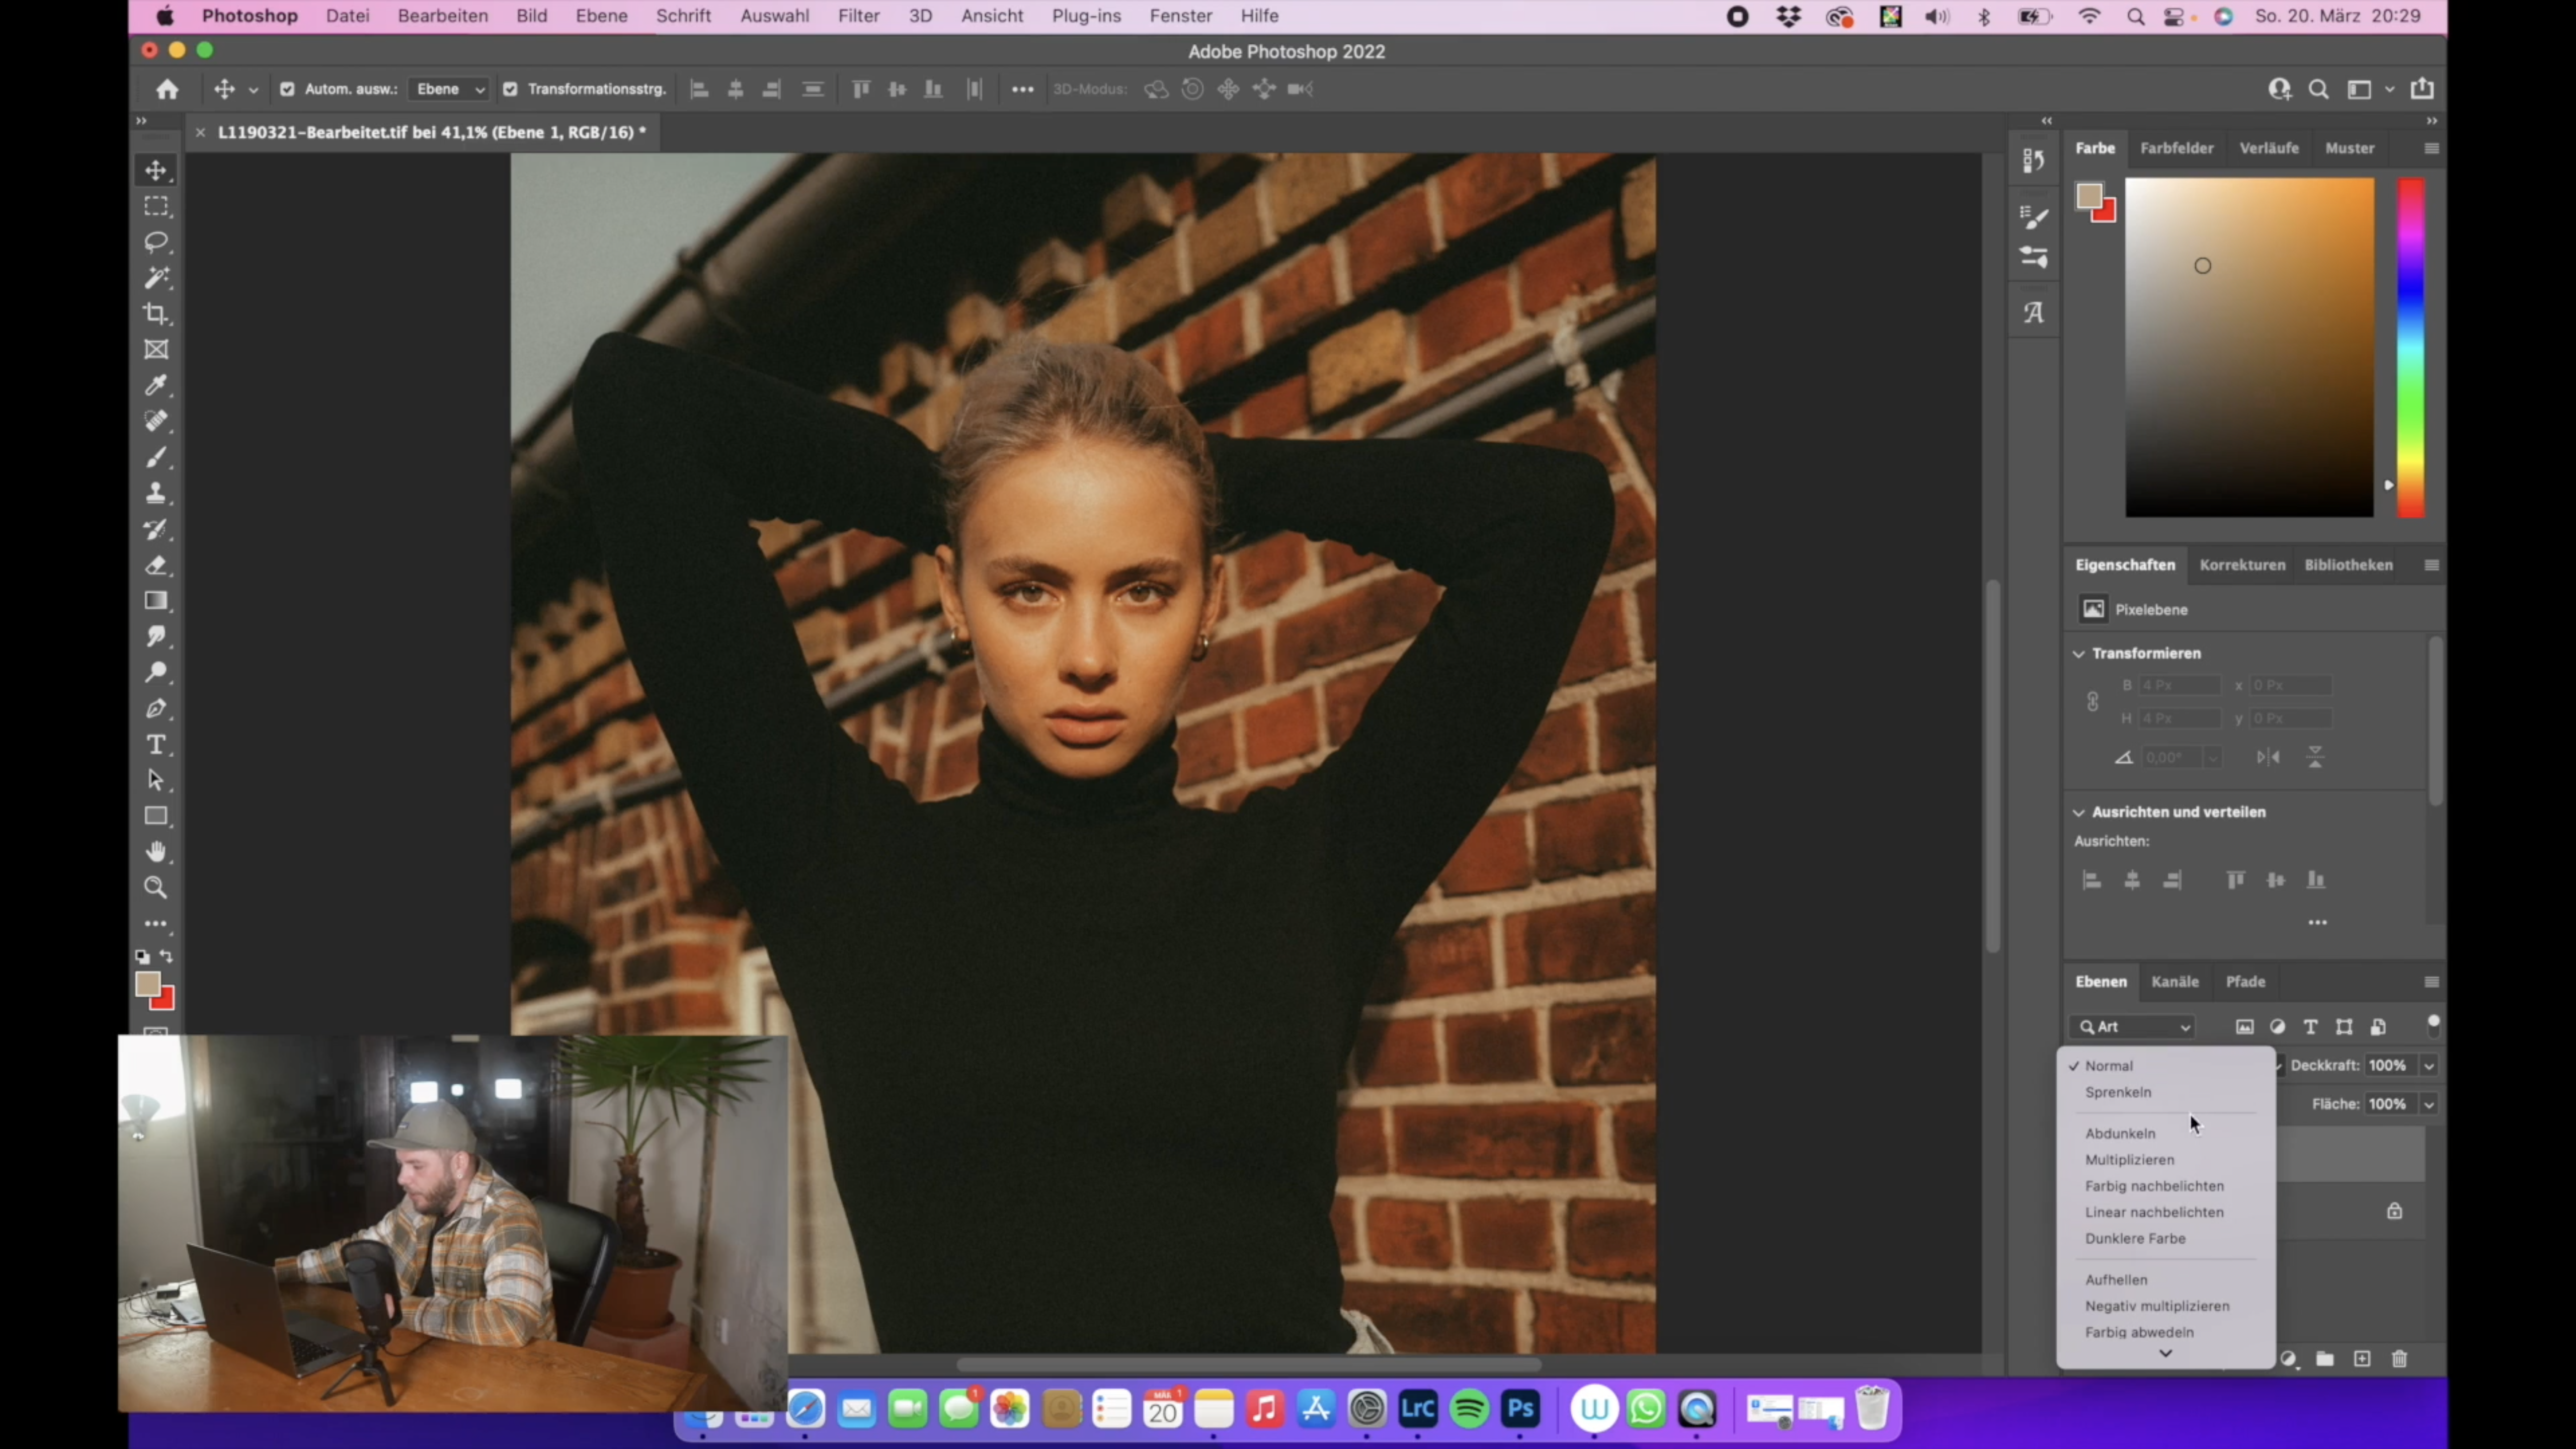Select the Clone Stamp tool
The image size is (2576, 1449).
tap(156, 493)
